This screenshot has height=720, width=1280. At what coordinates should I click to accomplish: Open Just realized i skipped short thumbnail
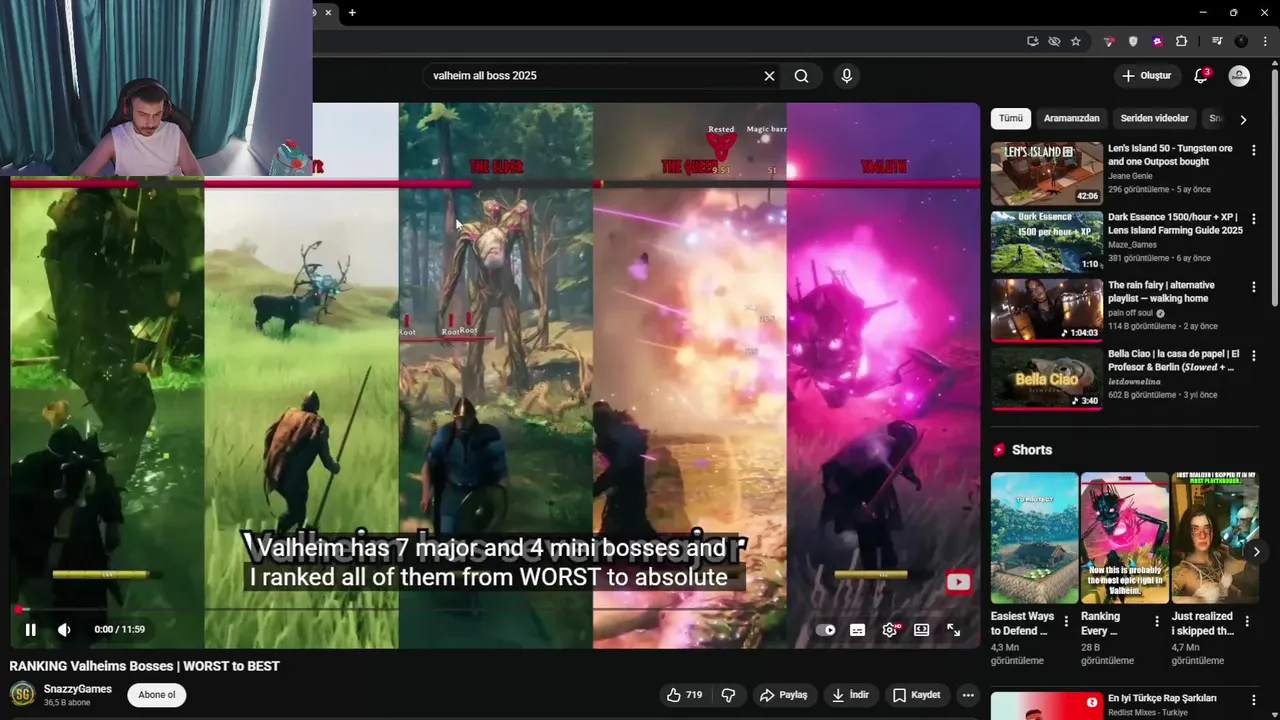pos(1215,537)
